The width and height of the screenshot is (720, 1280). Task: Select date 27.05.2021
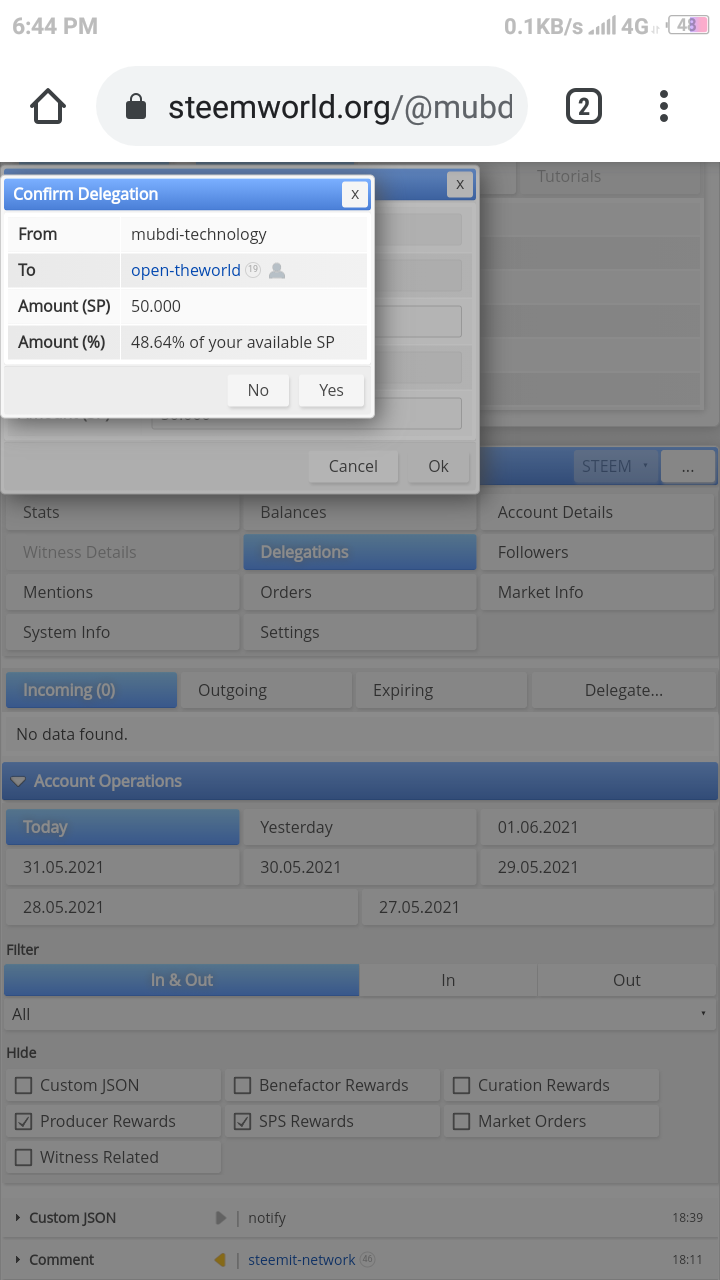pyautogui.click(x=539, y=907)
